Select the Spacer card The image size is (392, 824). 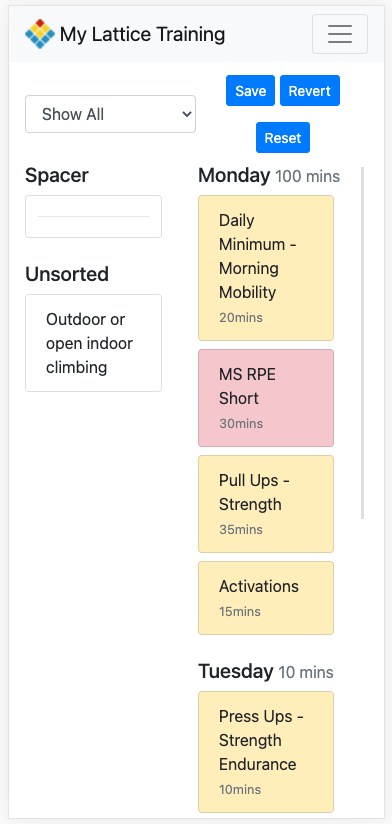[94, 217]
